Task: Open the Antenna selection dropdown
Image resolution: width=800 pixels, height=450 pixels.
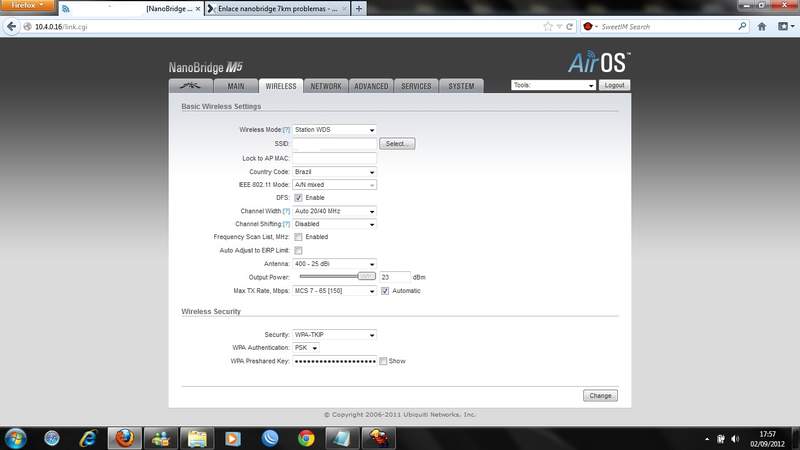Action: 334,264
